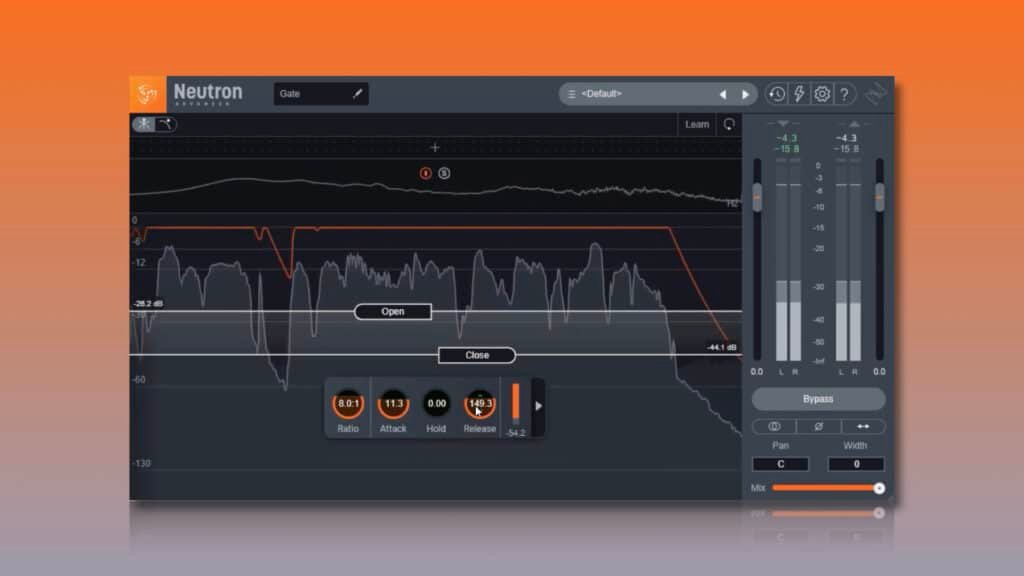Screen dimensions: 1024x576
Task: Click the Gate module name field
Action: [x=321, y=94]
